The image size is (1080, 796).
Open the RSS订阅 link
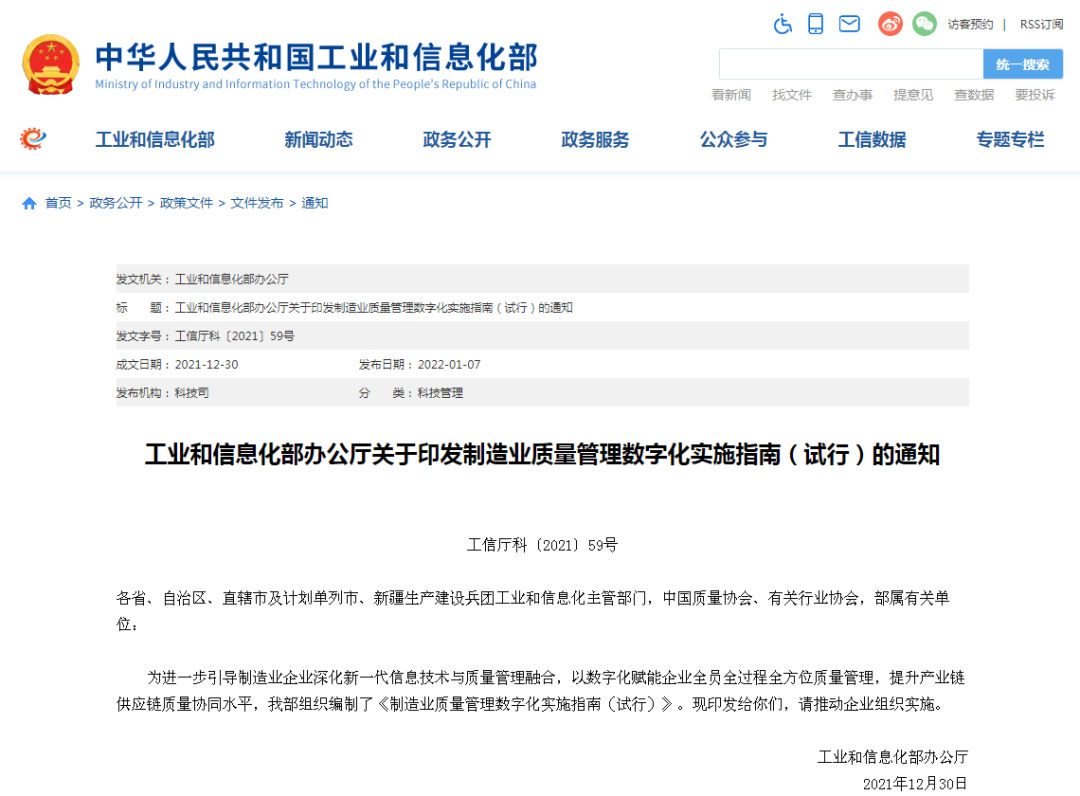1040,24
